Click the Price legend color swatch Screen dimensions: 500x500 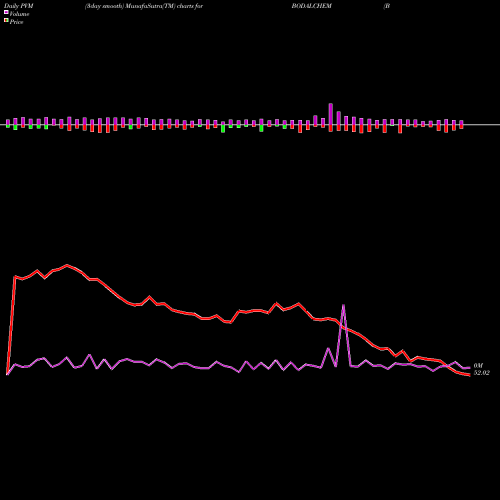coord(6,21)
